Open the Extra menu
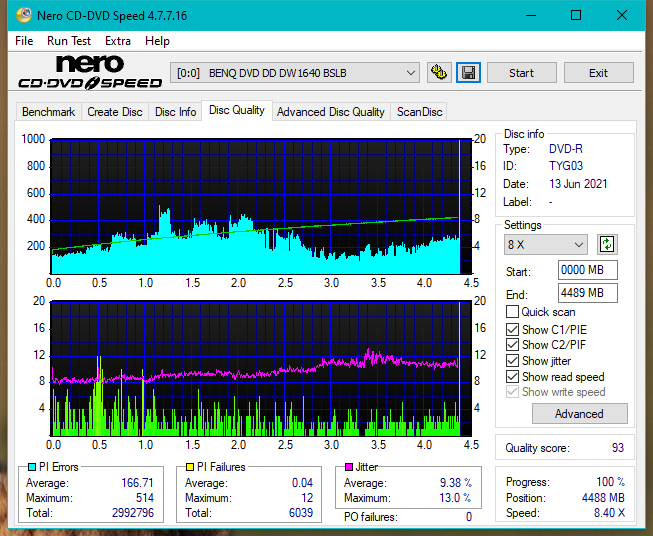This screenshot has width=653, height=536. tap(118, 41)
